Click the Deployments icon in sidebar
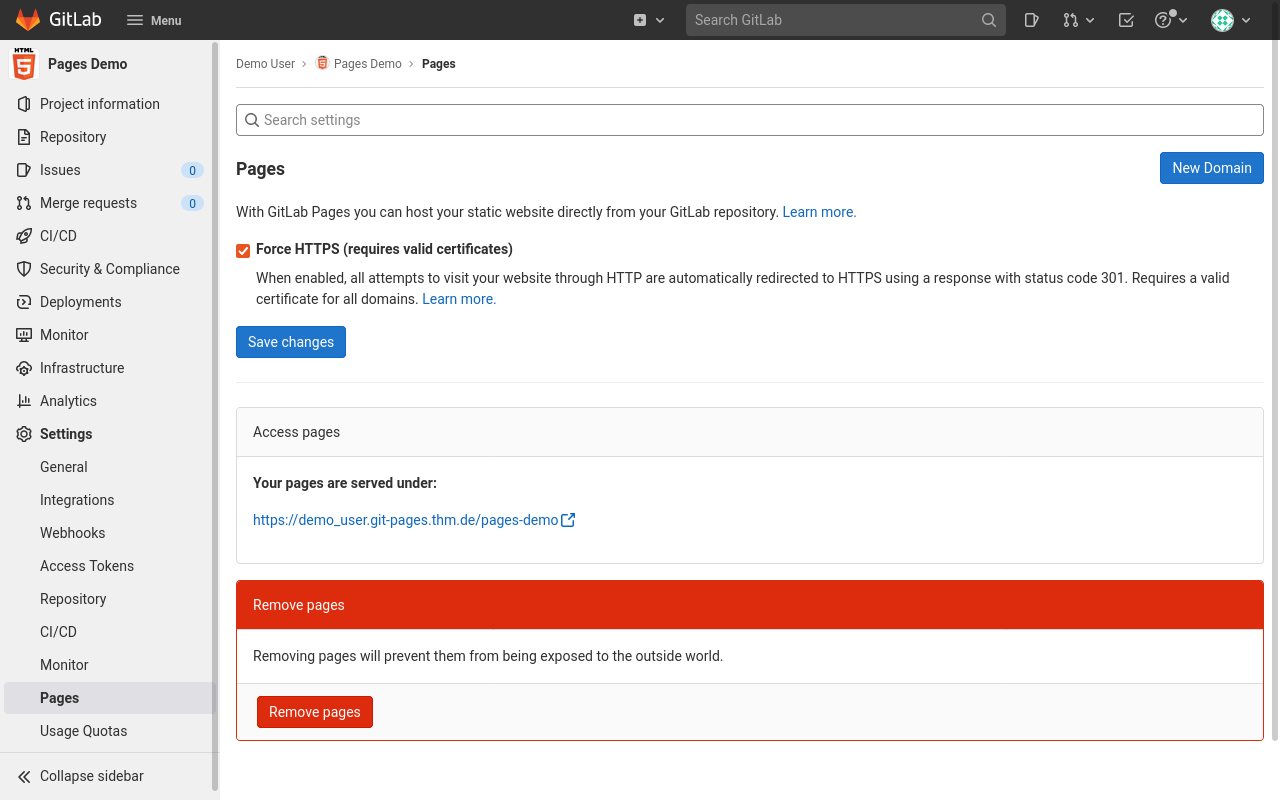The image size is (1280, 800). coord(24,302)
